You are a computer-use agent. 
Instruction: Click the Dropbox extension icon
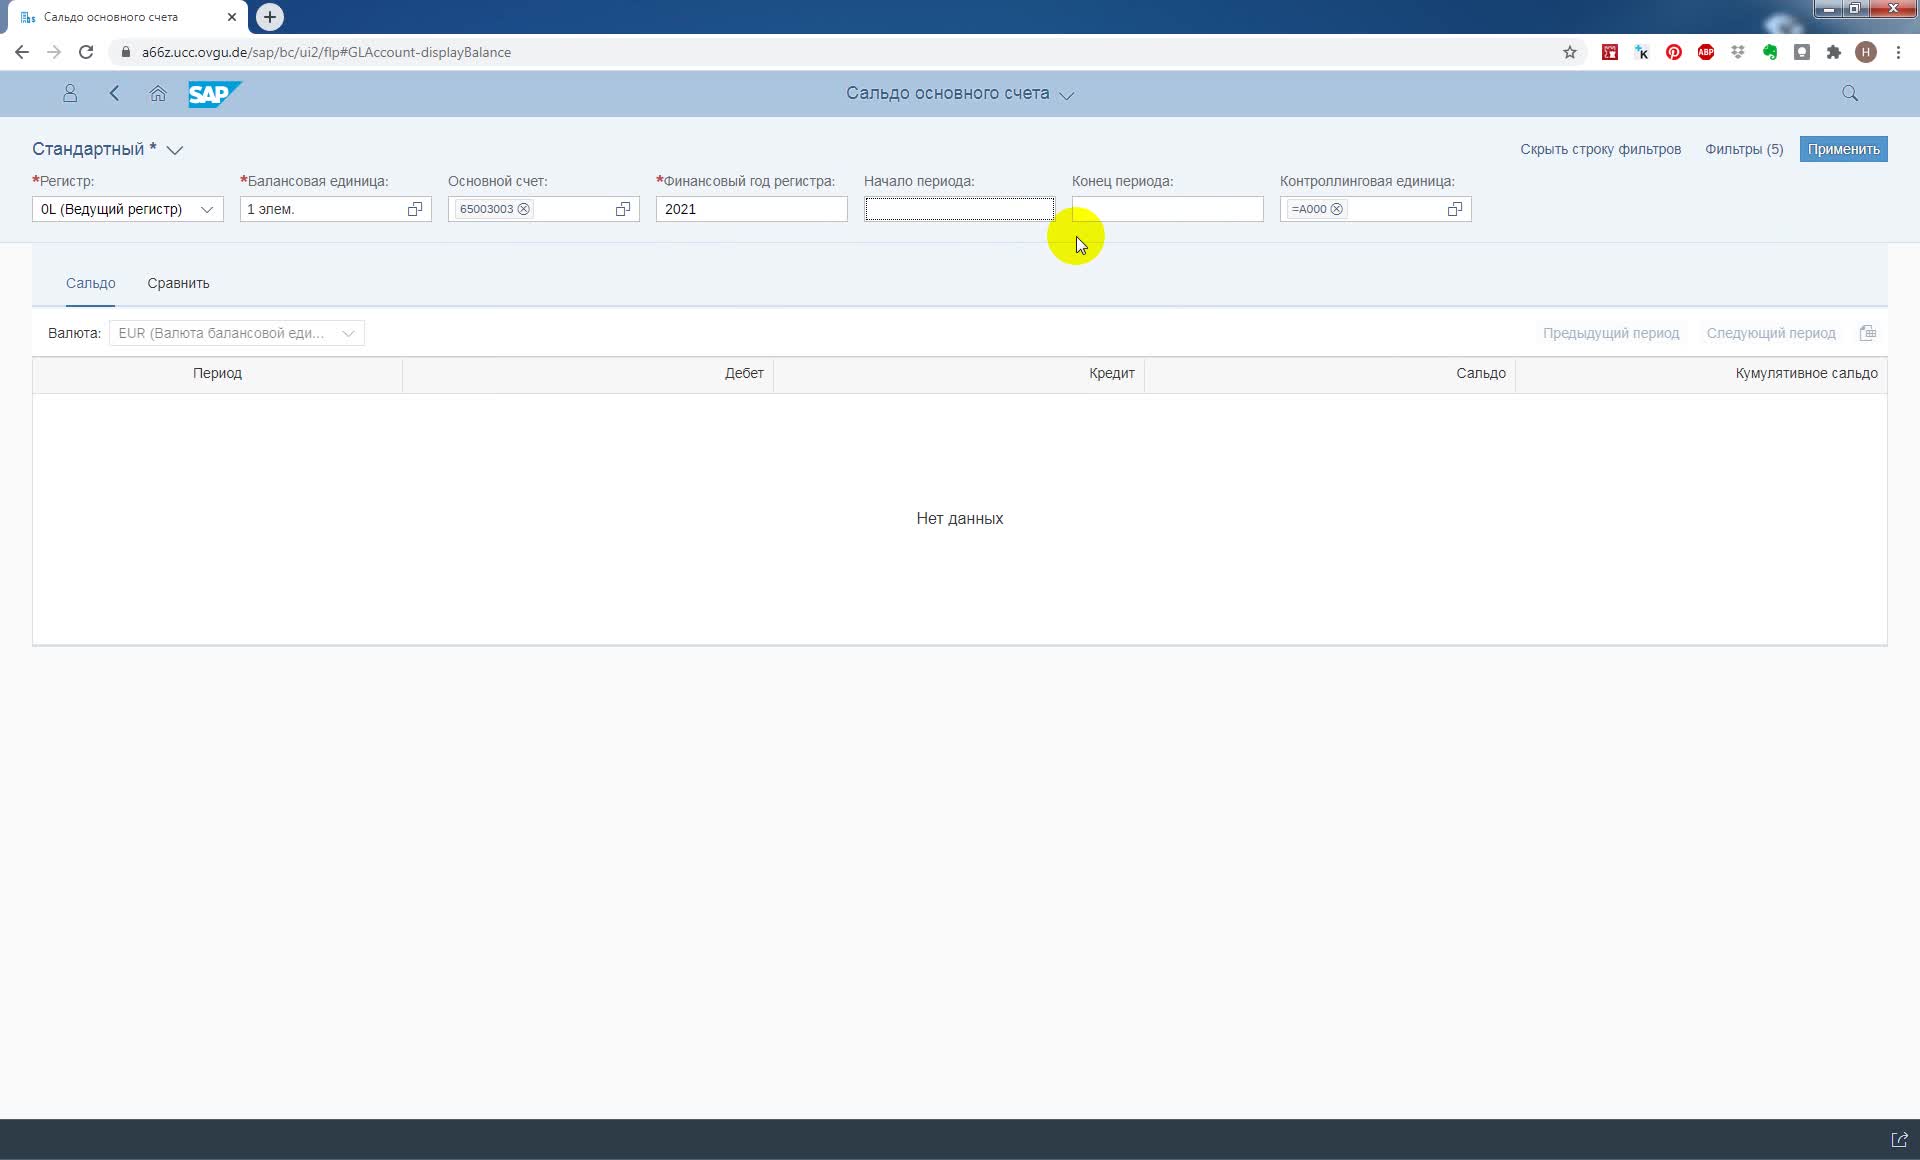(x=1738, y=52)
